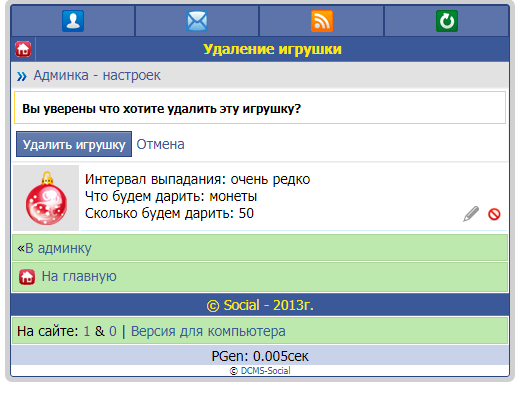Click the confirmation text about deleting toy
This screenshot has height=395, width=524.
[x=161, y=109]
